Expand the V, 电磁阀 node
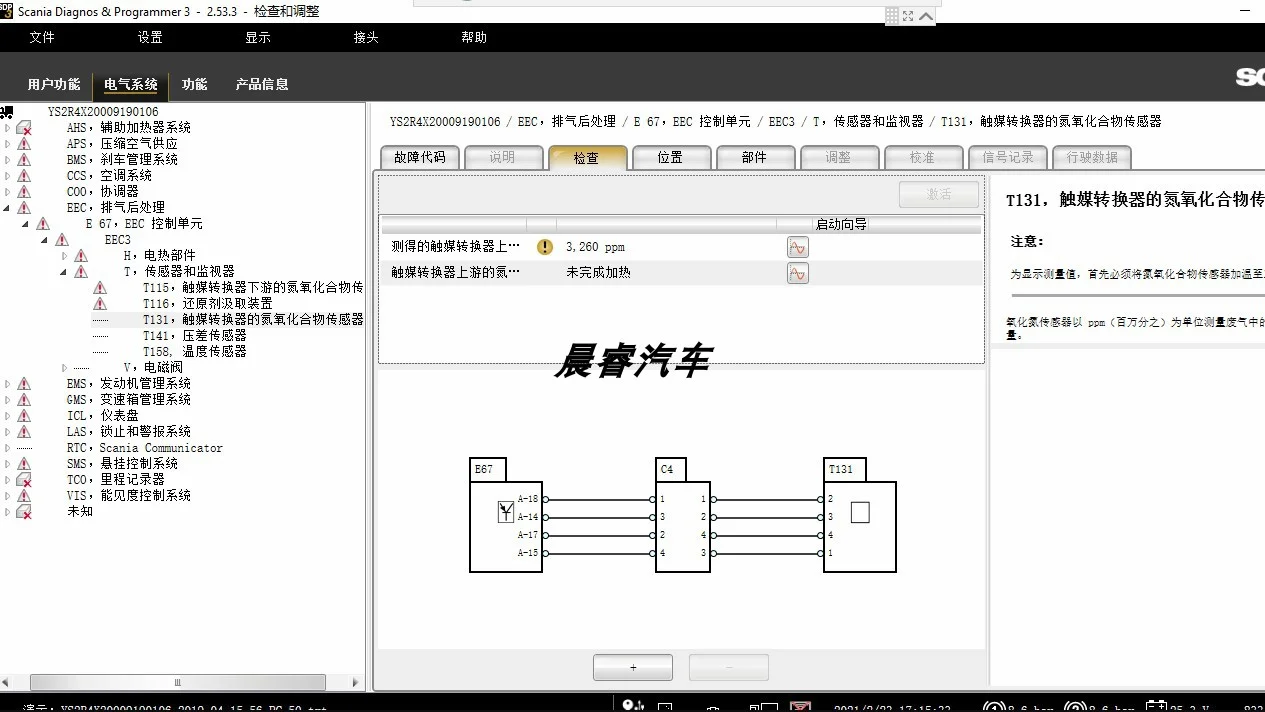The width and height of the screenshot is (1265, 712). [65, 368]
